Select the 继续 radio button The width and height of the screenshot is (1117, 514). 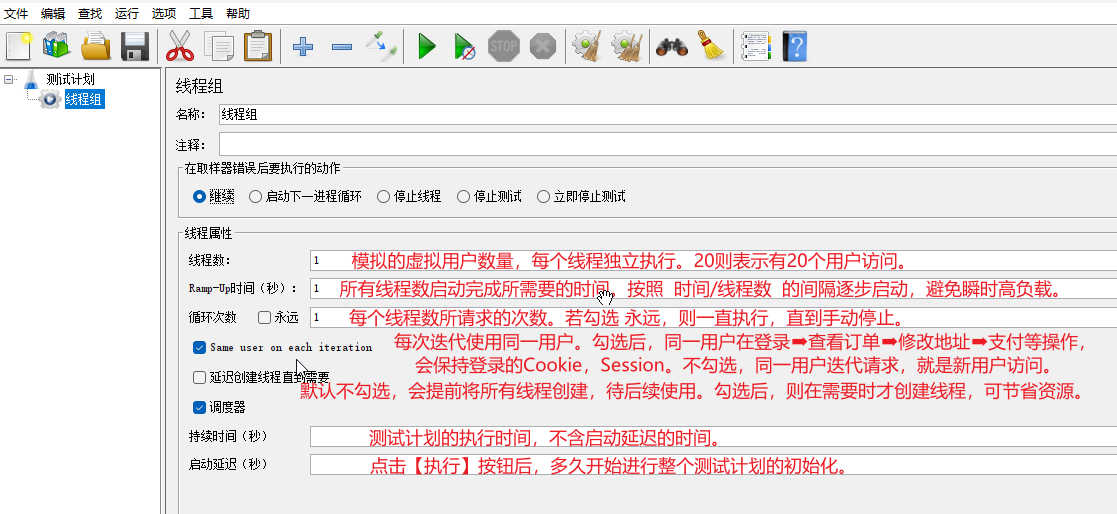point(199,196)
